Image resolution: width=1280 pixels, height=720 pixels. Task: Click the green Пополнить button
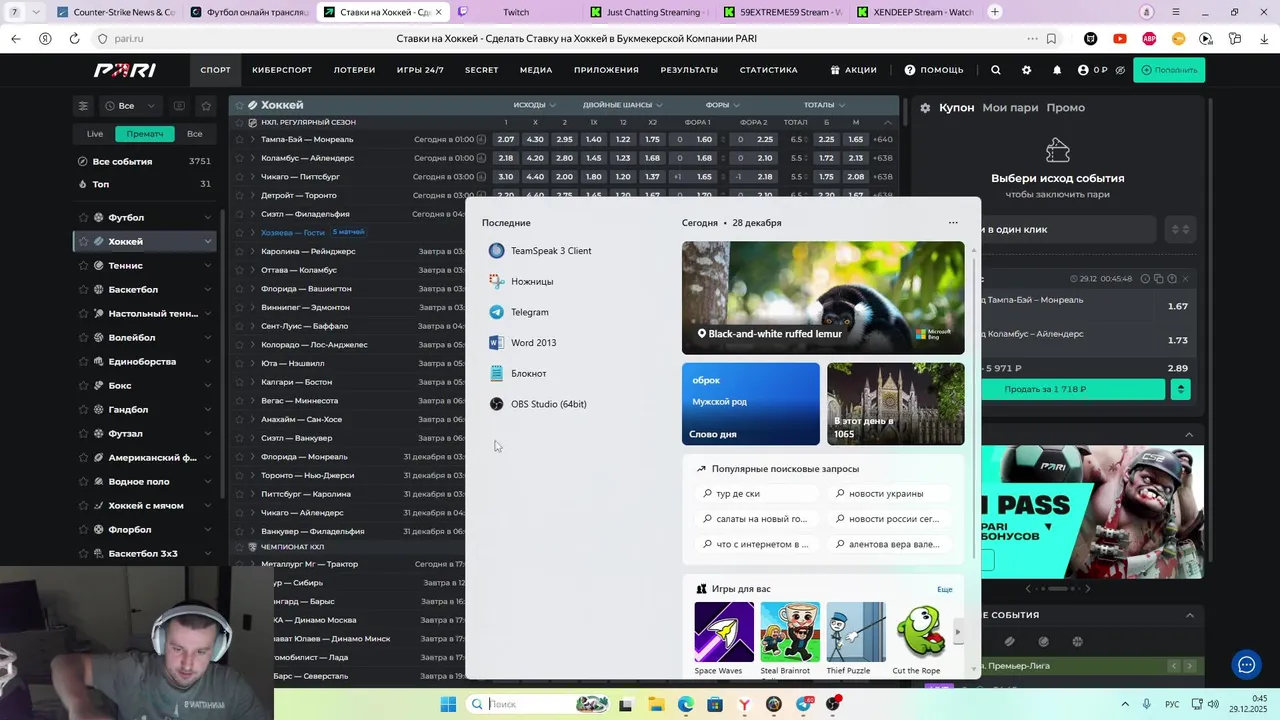point(1169,70)
